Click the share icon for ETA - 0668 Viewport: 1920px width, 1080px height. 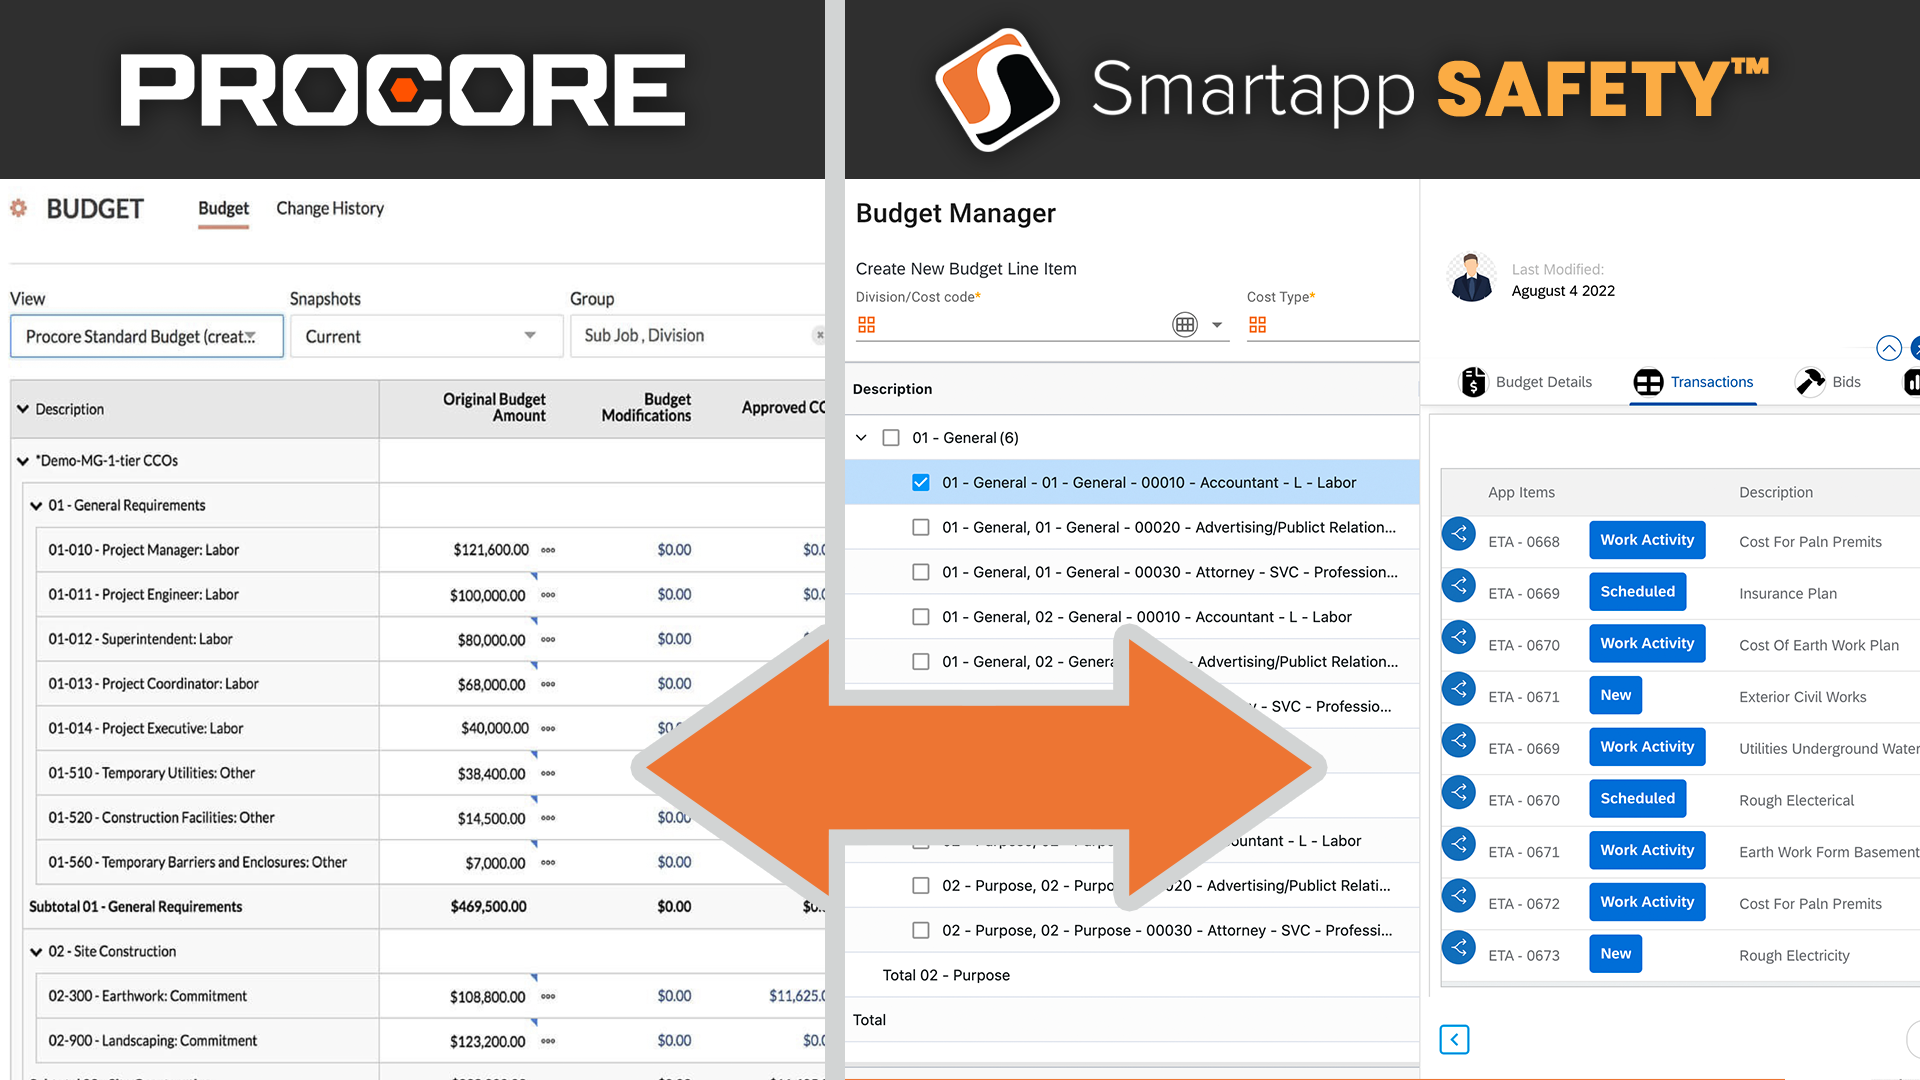coord(1459,534)
